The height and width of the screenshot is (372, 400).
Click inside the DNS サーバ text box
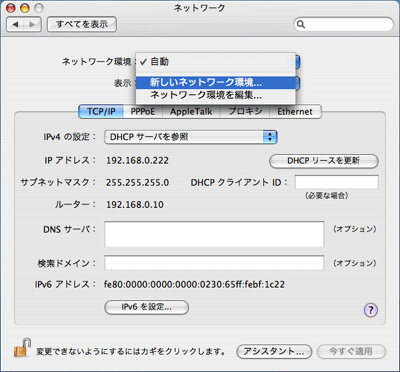214,234
